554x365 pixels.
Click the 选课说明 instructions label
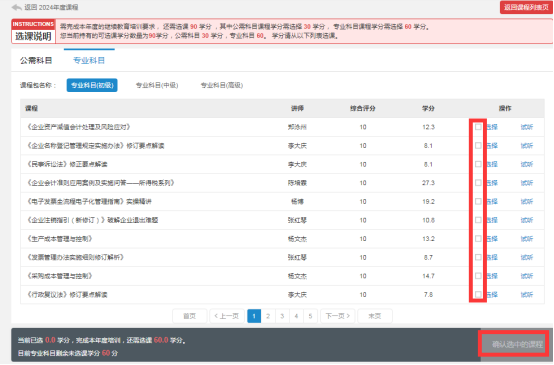pyautogui.click(x=33, y=36)
